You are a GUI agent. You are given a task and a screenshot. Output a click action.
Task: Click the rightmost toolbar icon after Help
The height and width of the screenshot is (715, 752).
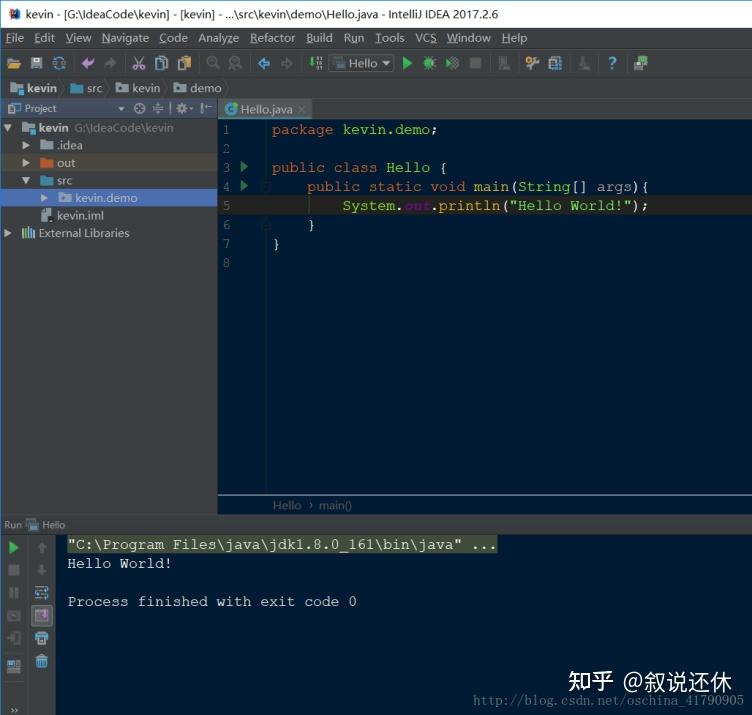(x=640, y=63)
